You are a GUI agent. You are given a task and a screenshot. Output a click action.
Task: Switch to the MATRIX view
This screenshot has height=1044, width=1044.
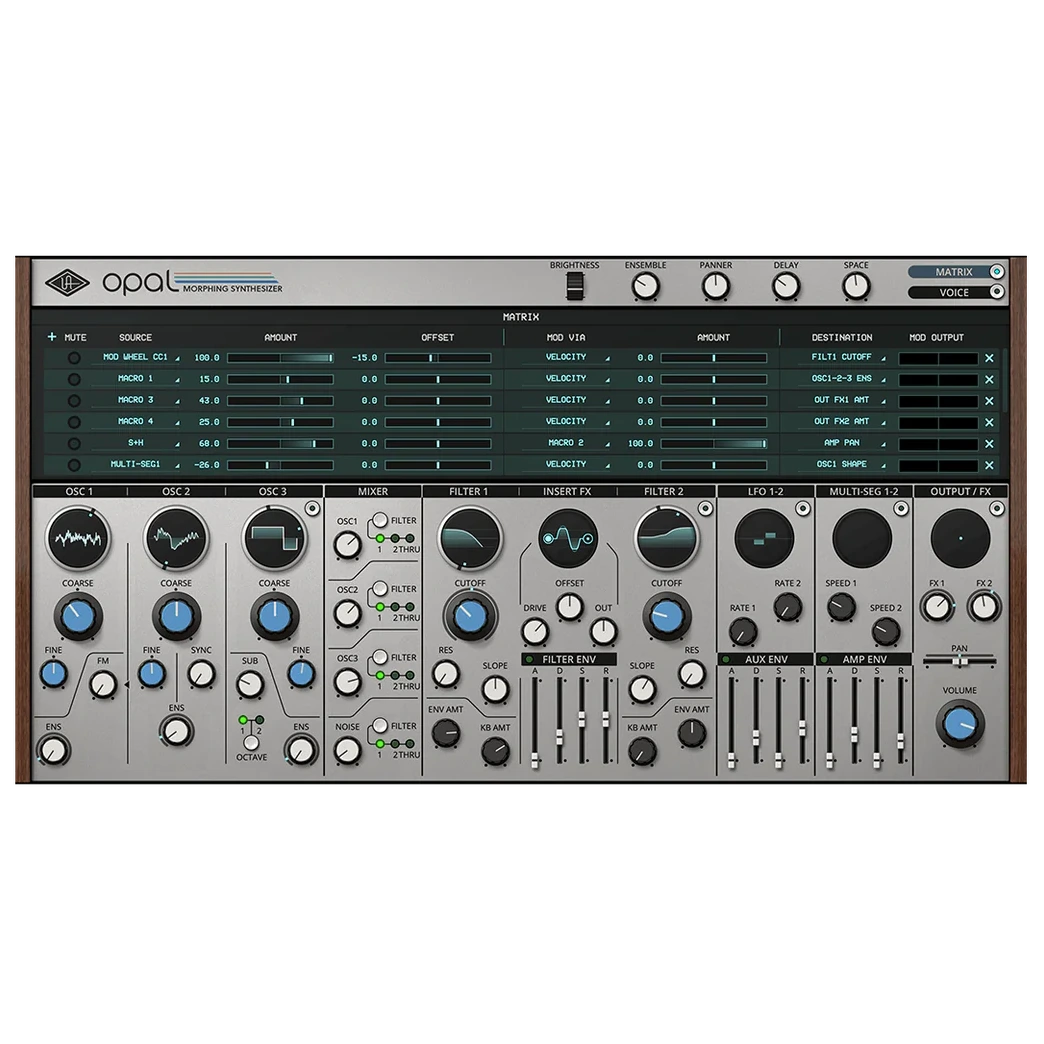[x=956, y=272]
